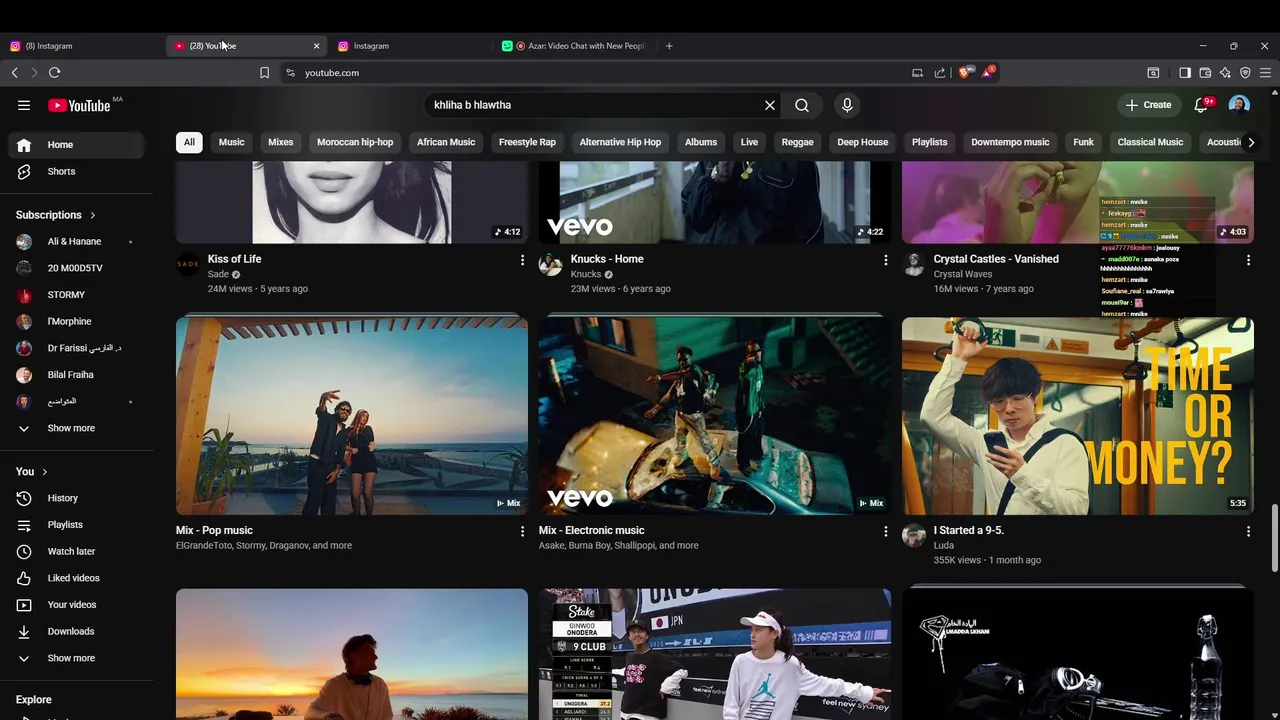Open the Brave browser main menu
This screenshot has width=1280, height=720.
click(x=1265, y=73)
